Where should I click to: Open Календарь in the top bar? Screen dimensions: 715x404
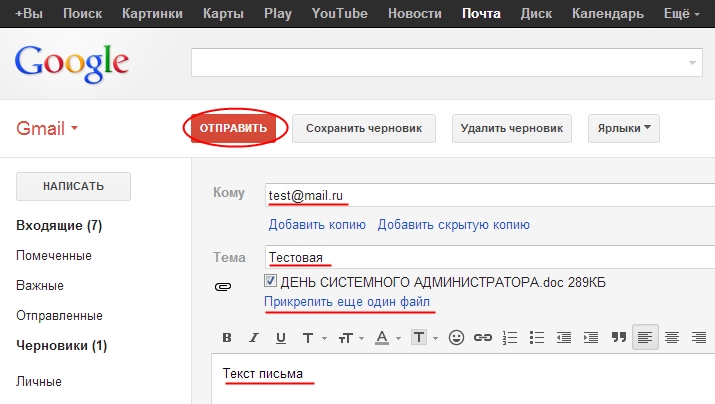coord(608,14)
